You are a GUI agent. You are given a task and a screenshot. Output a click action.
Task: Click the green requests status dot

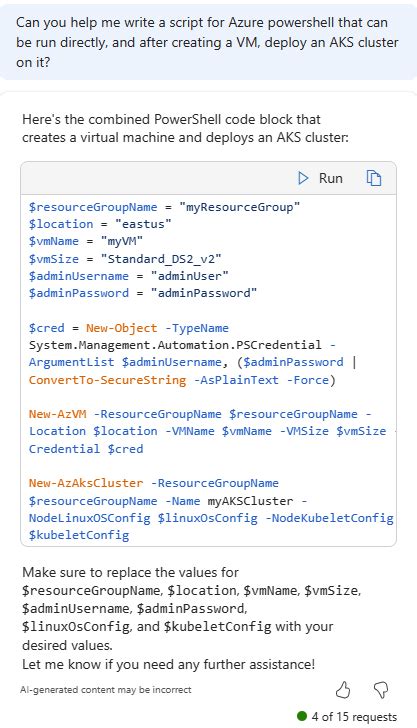tap(302, 715)
